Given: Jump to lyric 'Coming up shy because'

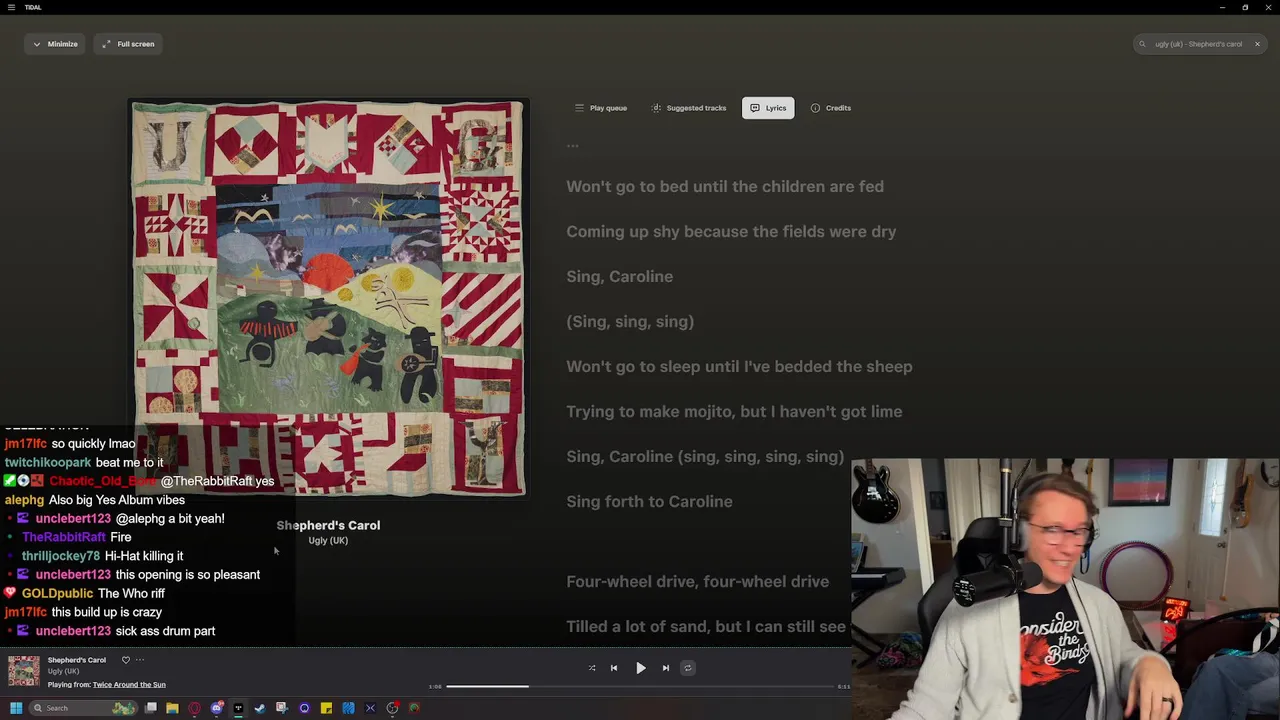Looking at the screenshot, I should 731,231.
